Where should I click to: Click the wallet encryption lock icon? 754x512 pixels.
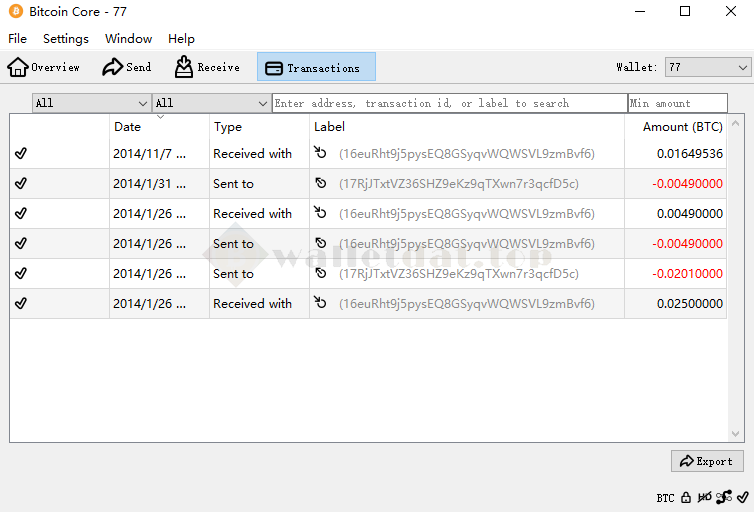pyautogui.click(x=686, y=497)
